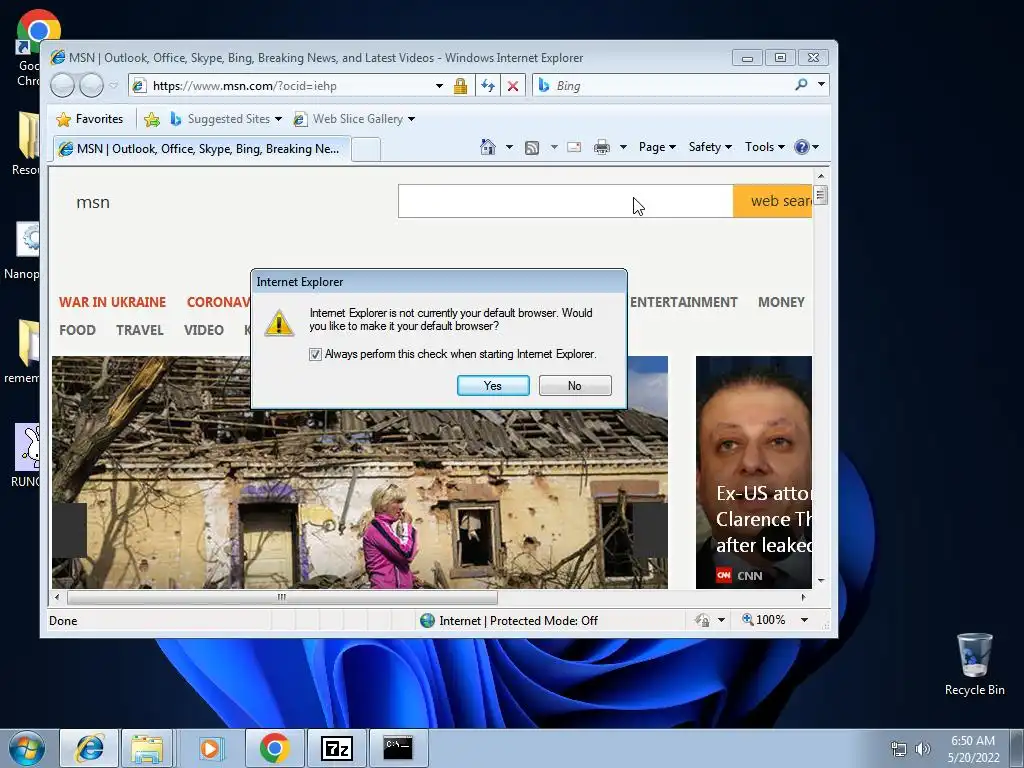Viewport: 1024px width, 768px height.
Task: Click the Add to Favorites Bar icon
Action: click(x=152, y=119)
